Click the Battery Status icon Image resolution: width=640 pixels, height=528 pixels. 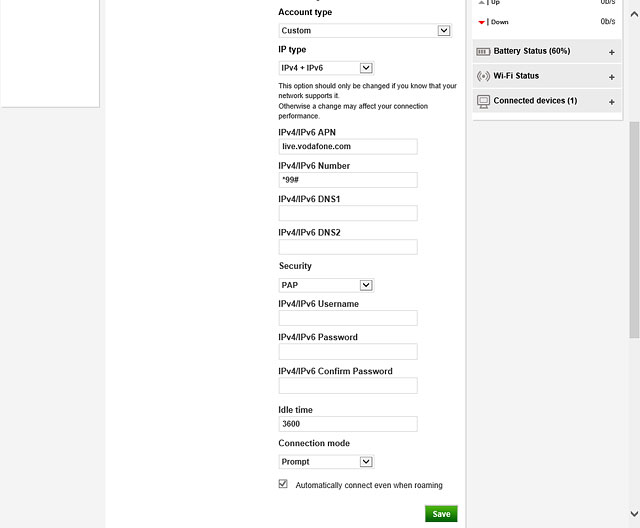point(483,52)
